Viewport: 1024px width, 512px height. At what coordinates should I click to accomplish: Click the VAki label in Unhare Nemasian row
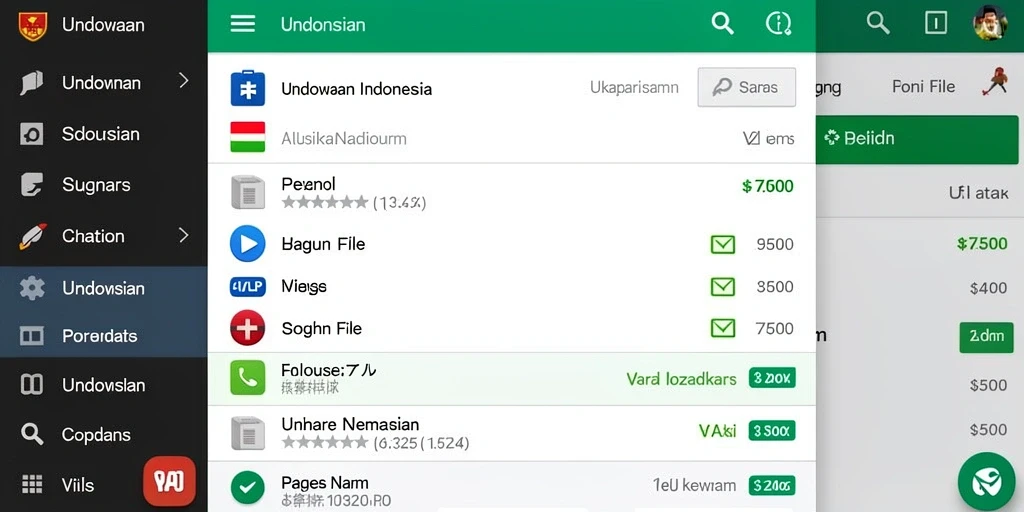click(x=717, y=431)
